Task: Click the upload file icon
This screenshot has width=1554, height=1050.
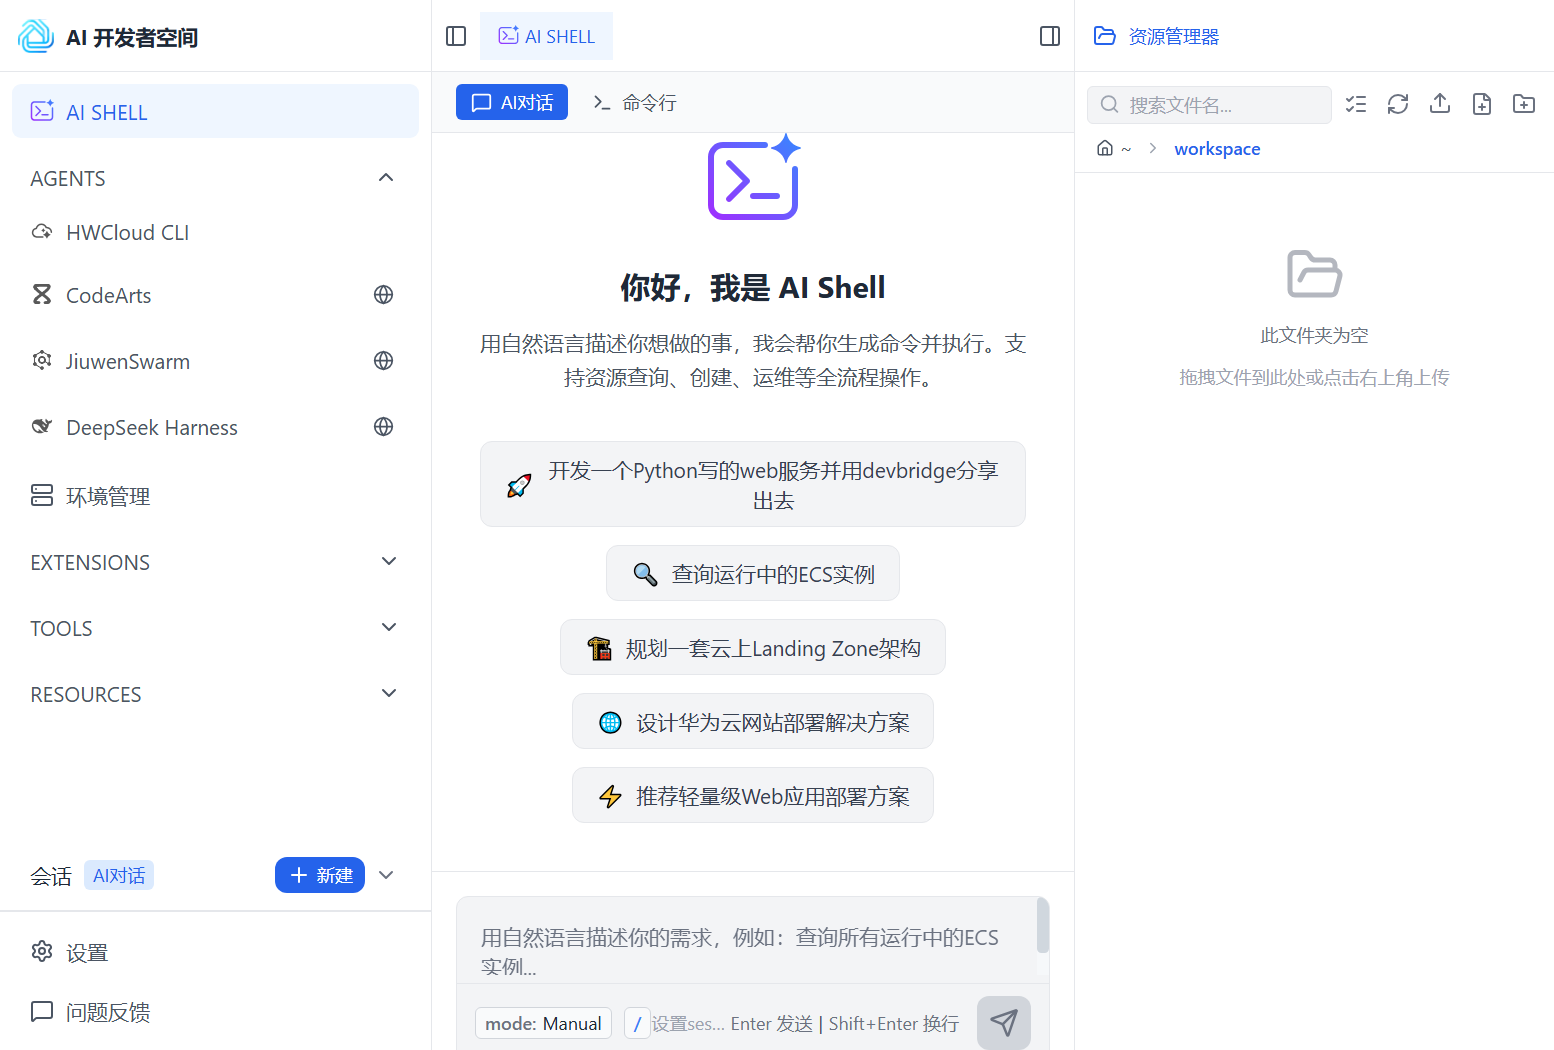Action: (x=1440, y=103)
